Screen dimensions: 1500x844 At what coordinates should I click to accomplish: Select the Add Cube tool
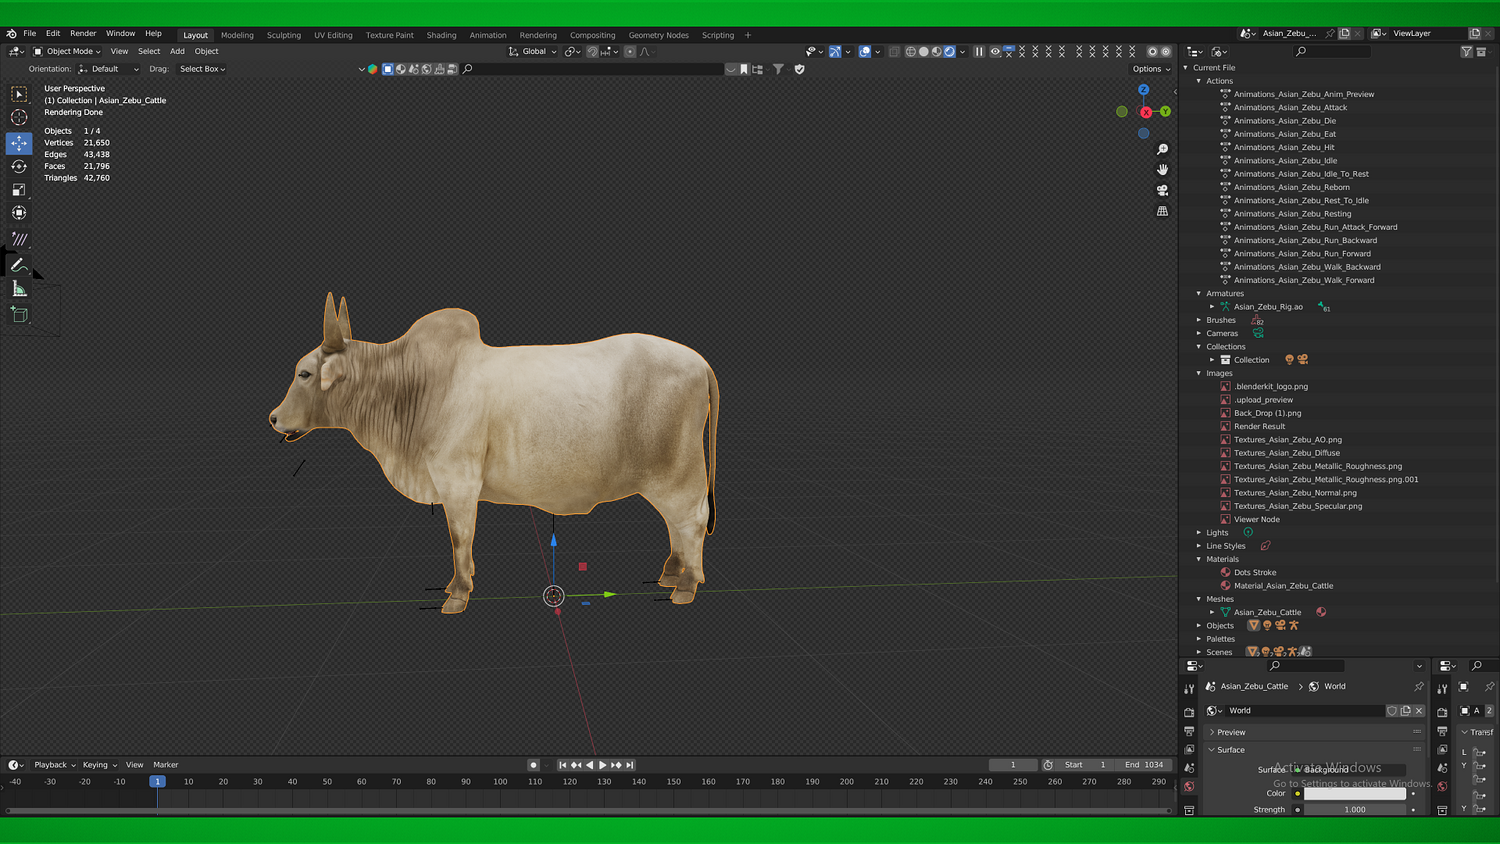point(19,314)
